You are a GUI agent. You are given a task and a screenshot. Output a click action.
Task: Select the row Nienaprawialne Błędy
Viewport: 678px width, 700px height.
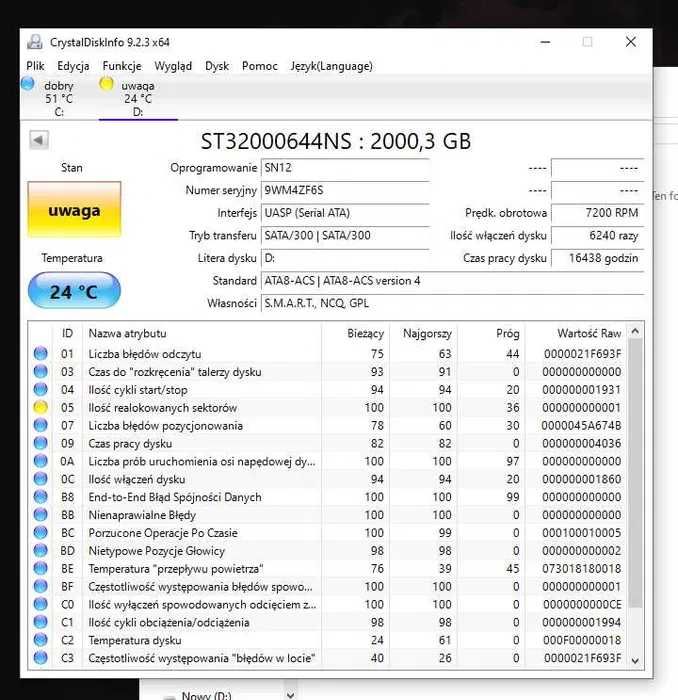(328, 515)
